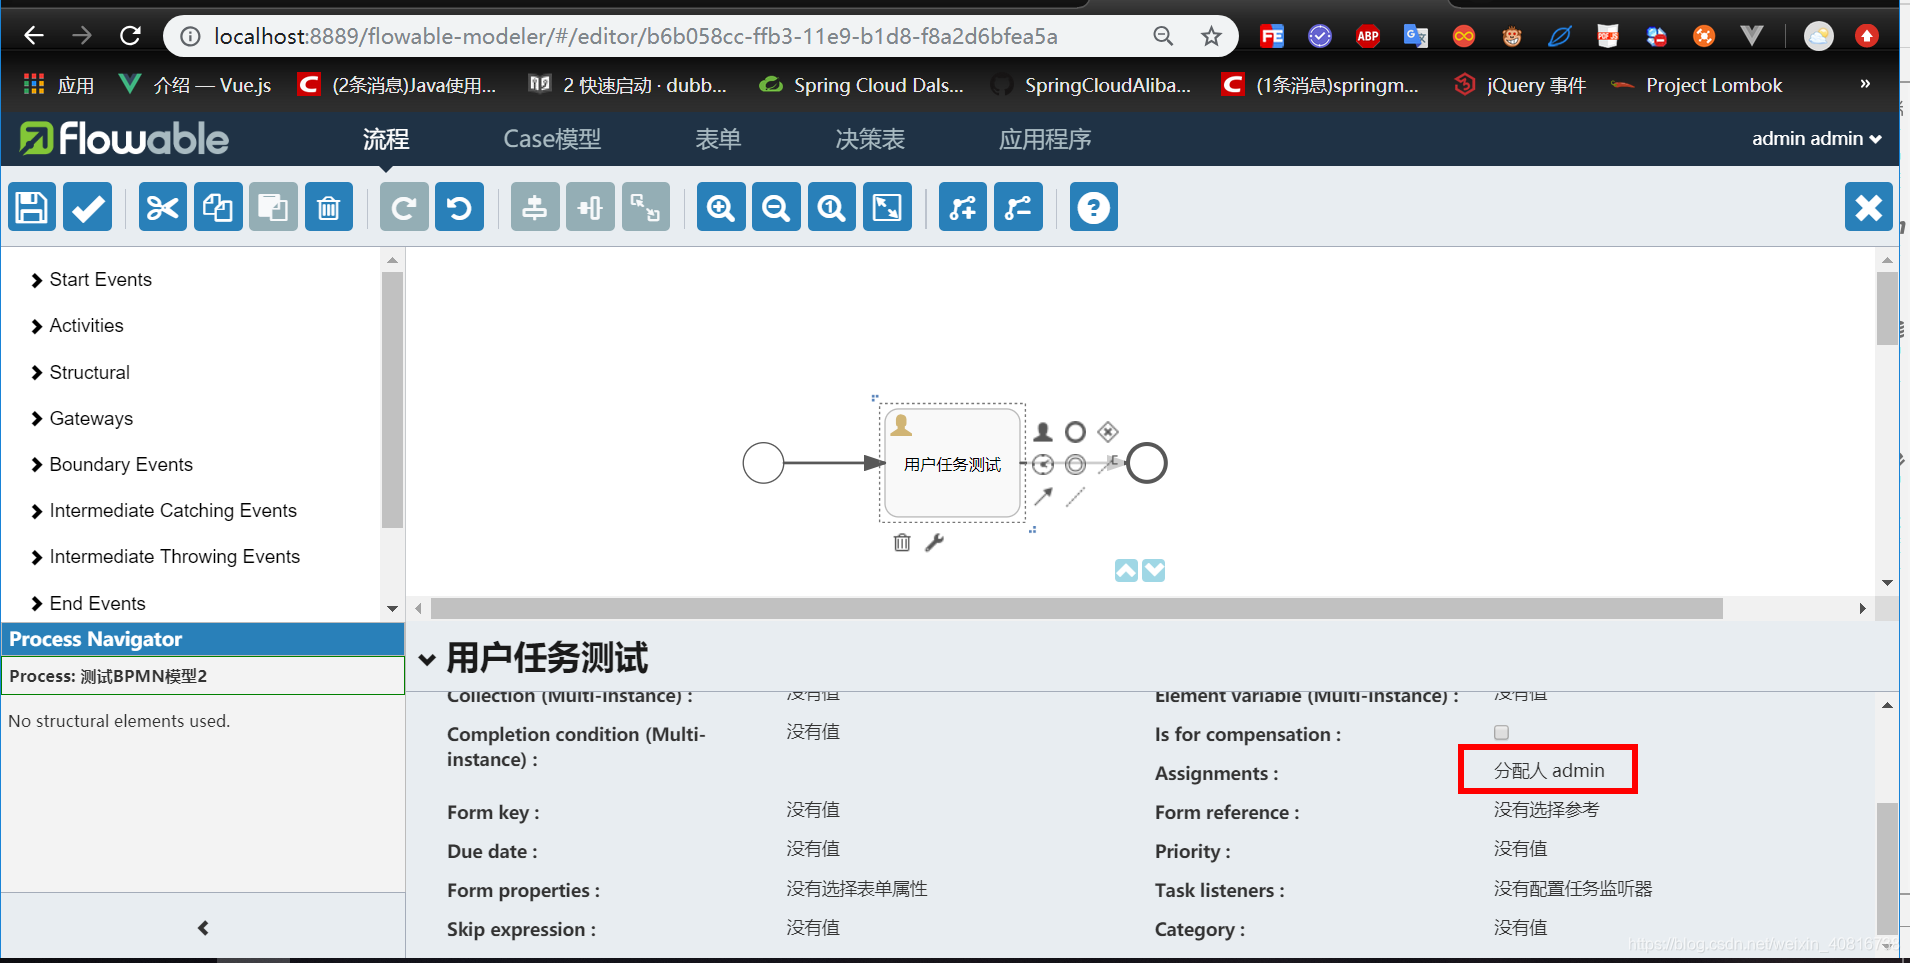Open the 分配人 admin assignment setting
The height and width of the screenshot is (963, 1910).
(x=1546, y=769)
